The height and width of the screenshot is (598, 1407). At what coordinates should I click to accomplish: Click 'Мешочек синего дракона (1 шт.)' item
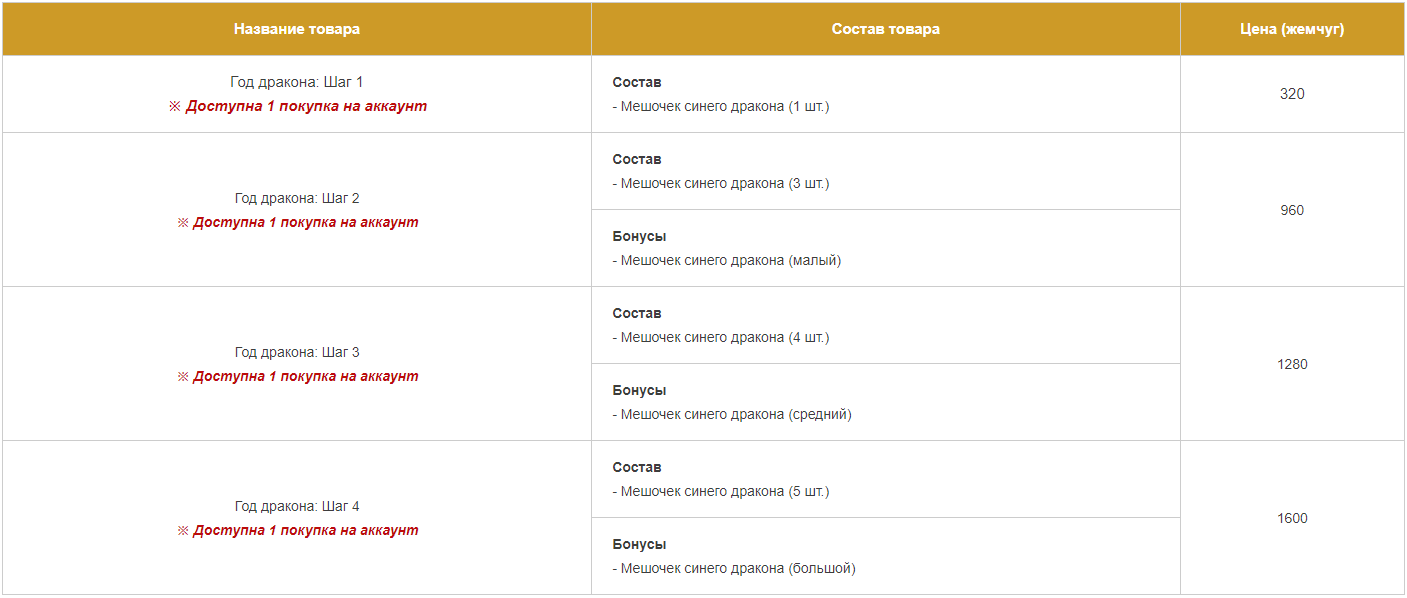pos(721,106)
